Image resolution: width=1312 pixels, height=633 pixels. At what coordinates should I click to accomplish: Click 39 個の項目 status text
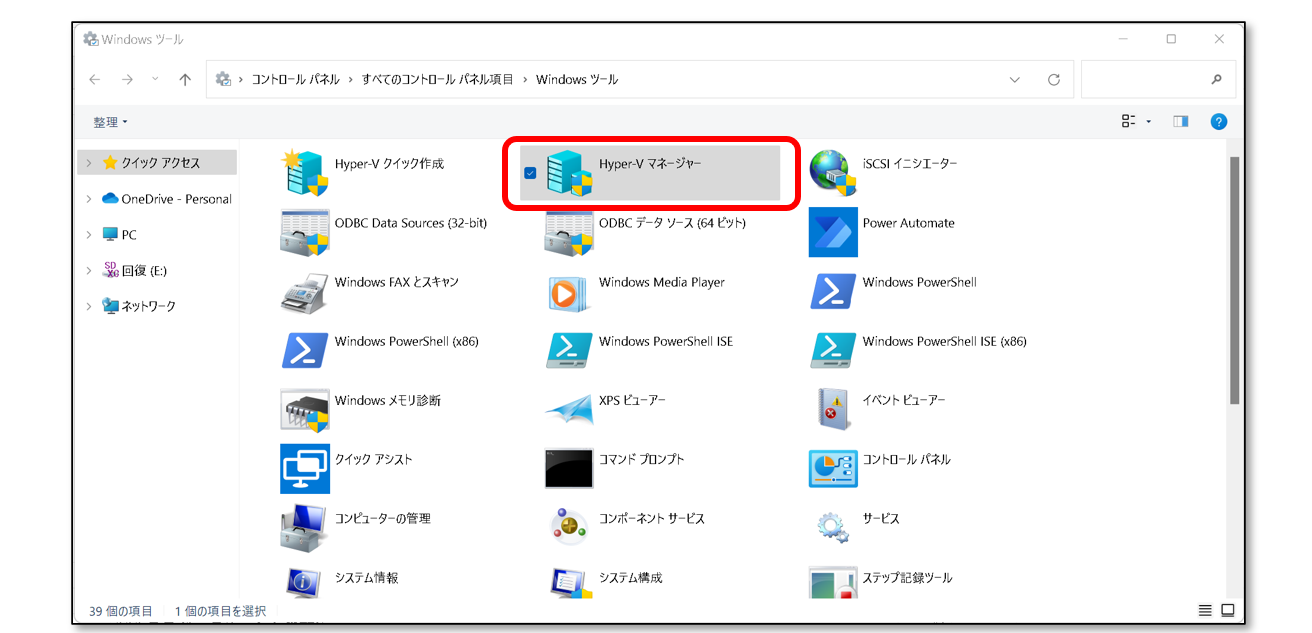(x=121, y=611)
